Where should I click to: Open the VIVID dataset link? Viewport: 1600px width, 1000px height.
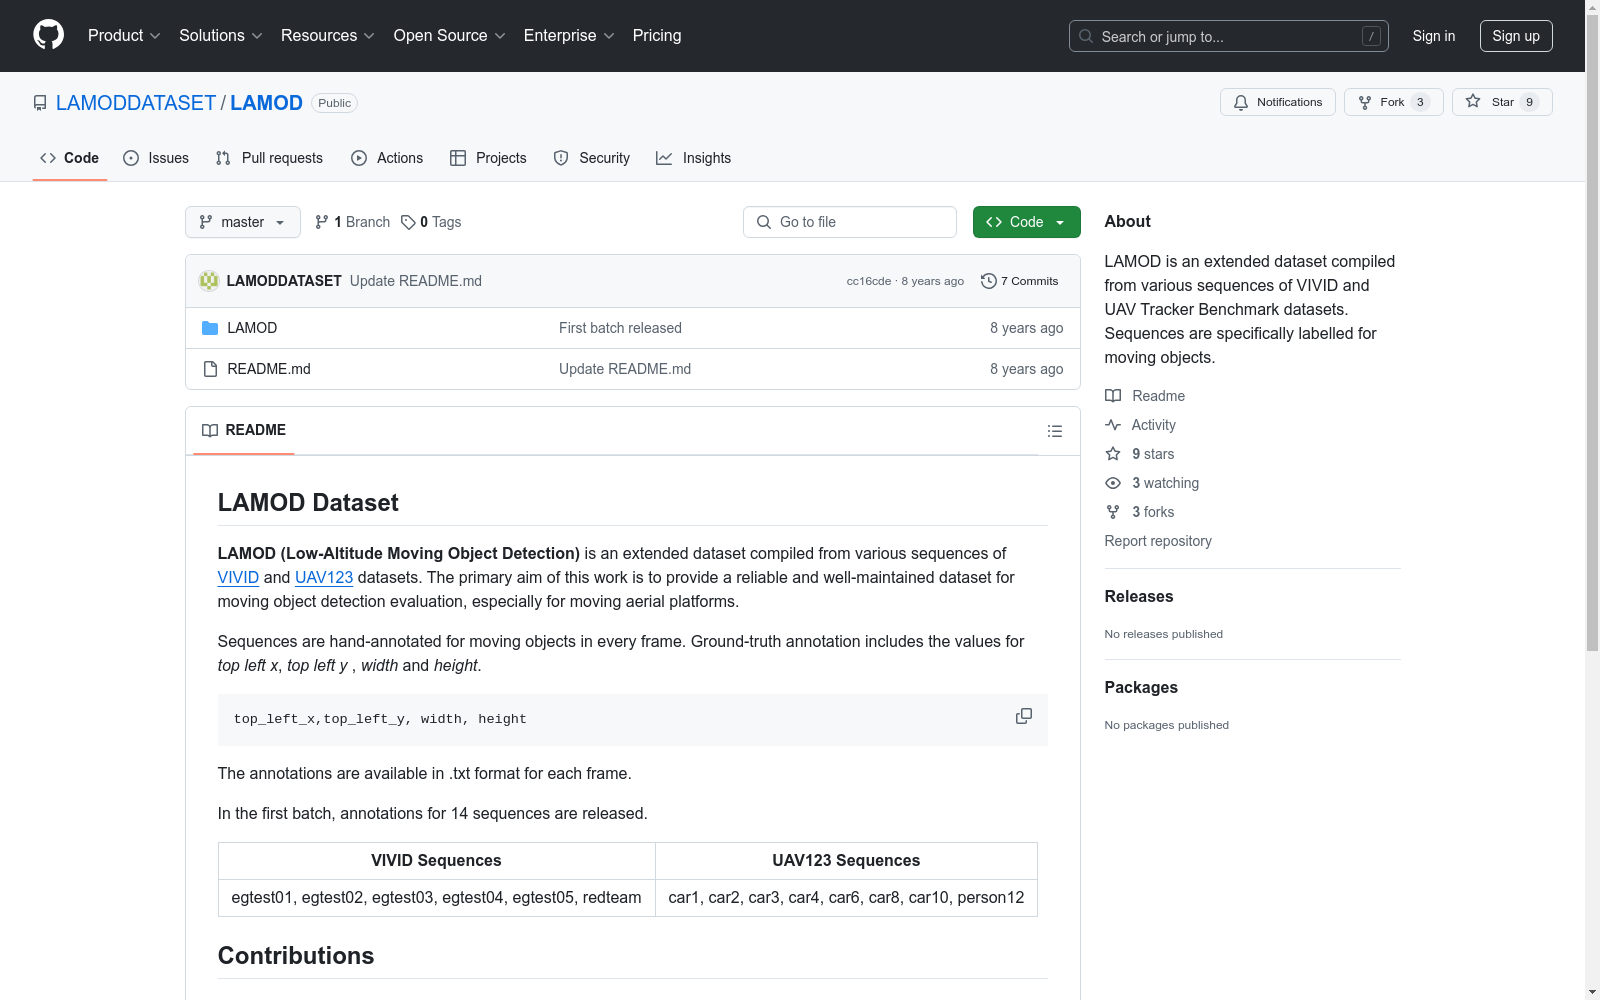[x=238, y=577]
